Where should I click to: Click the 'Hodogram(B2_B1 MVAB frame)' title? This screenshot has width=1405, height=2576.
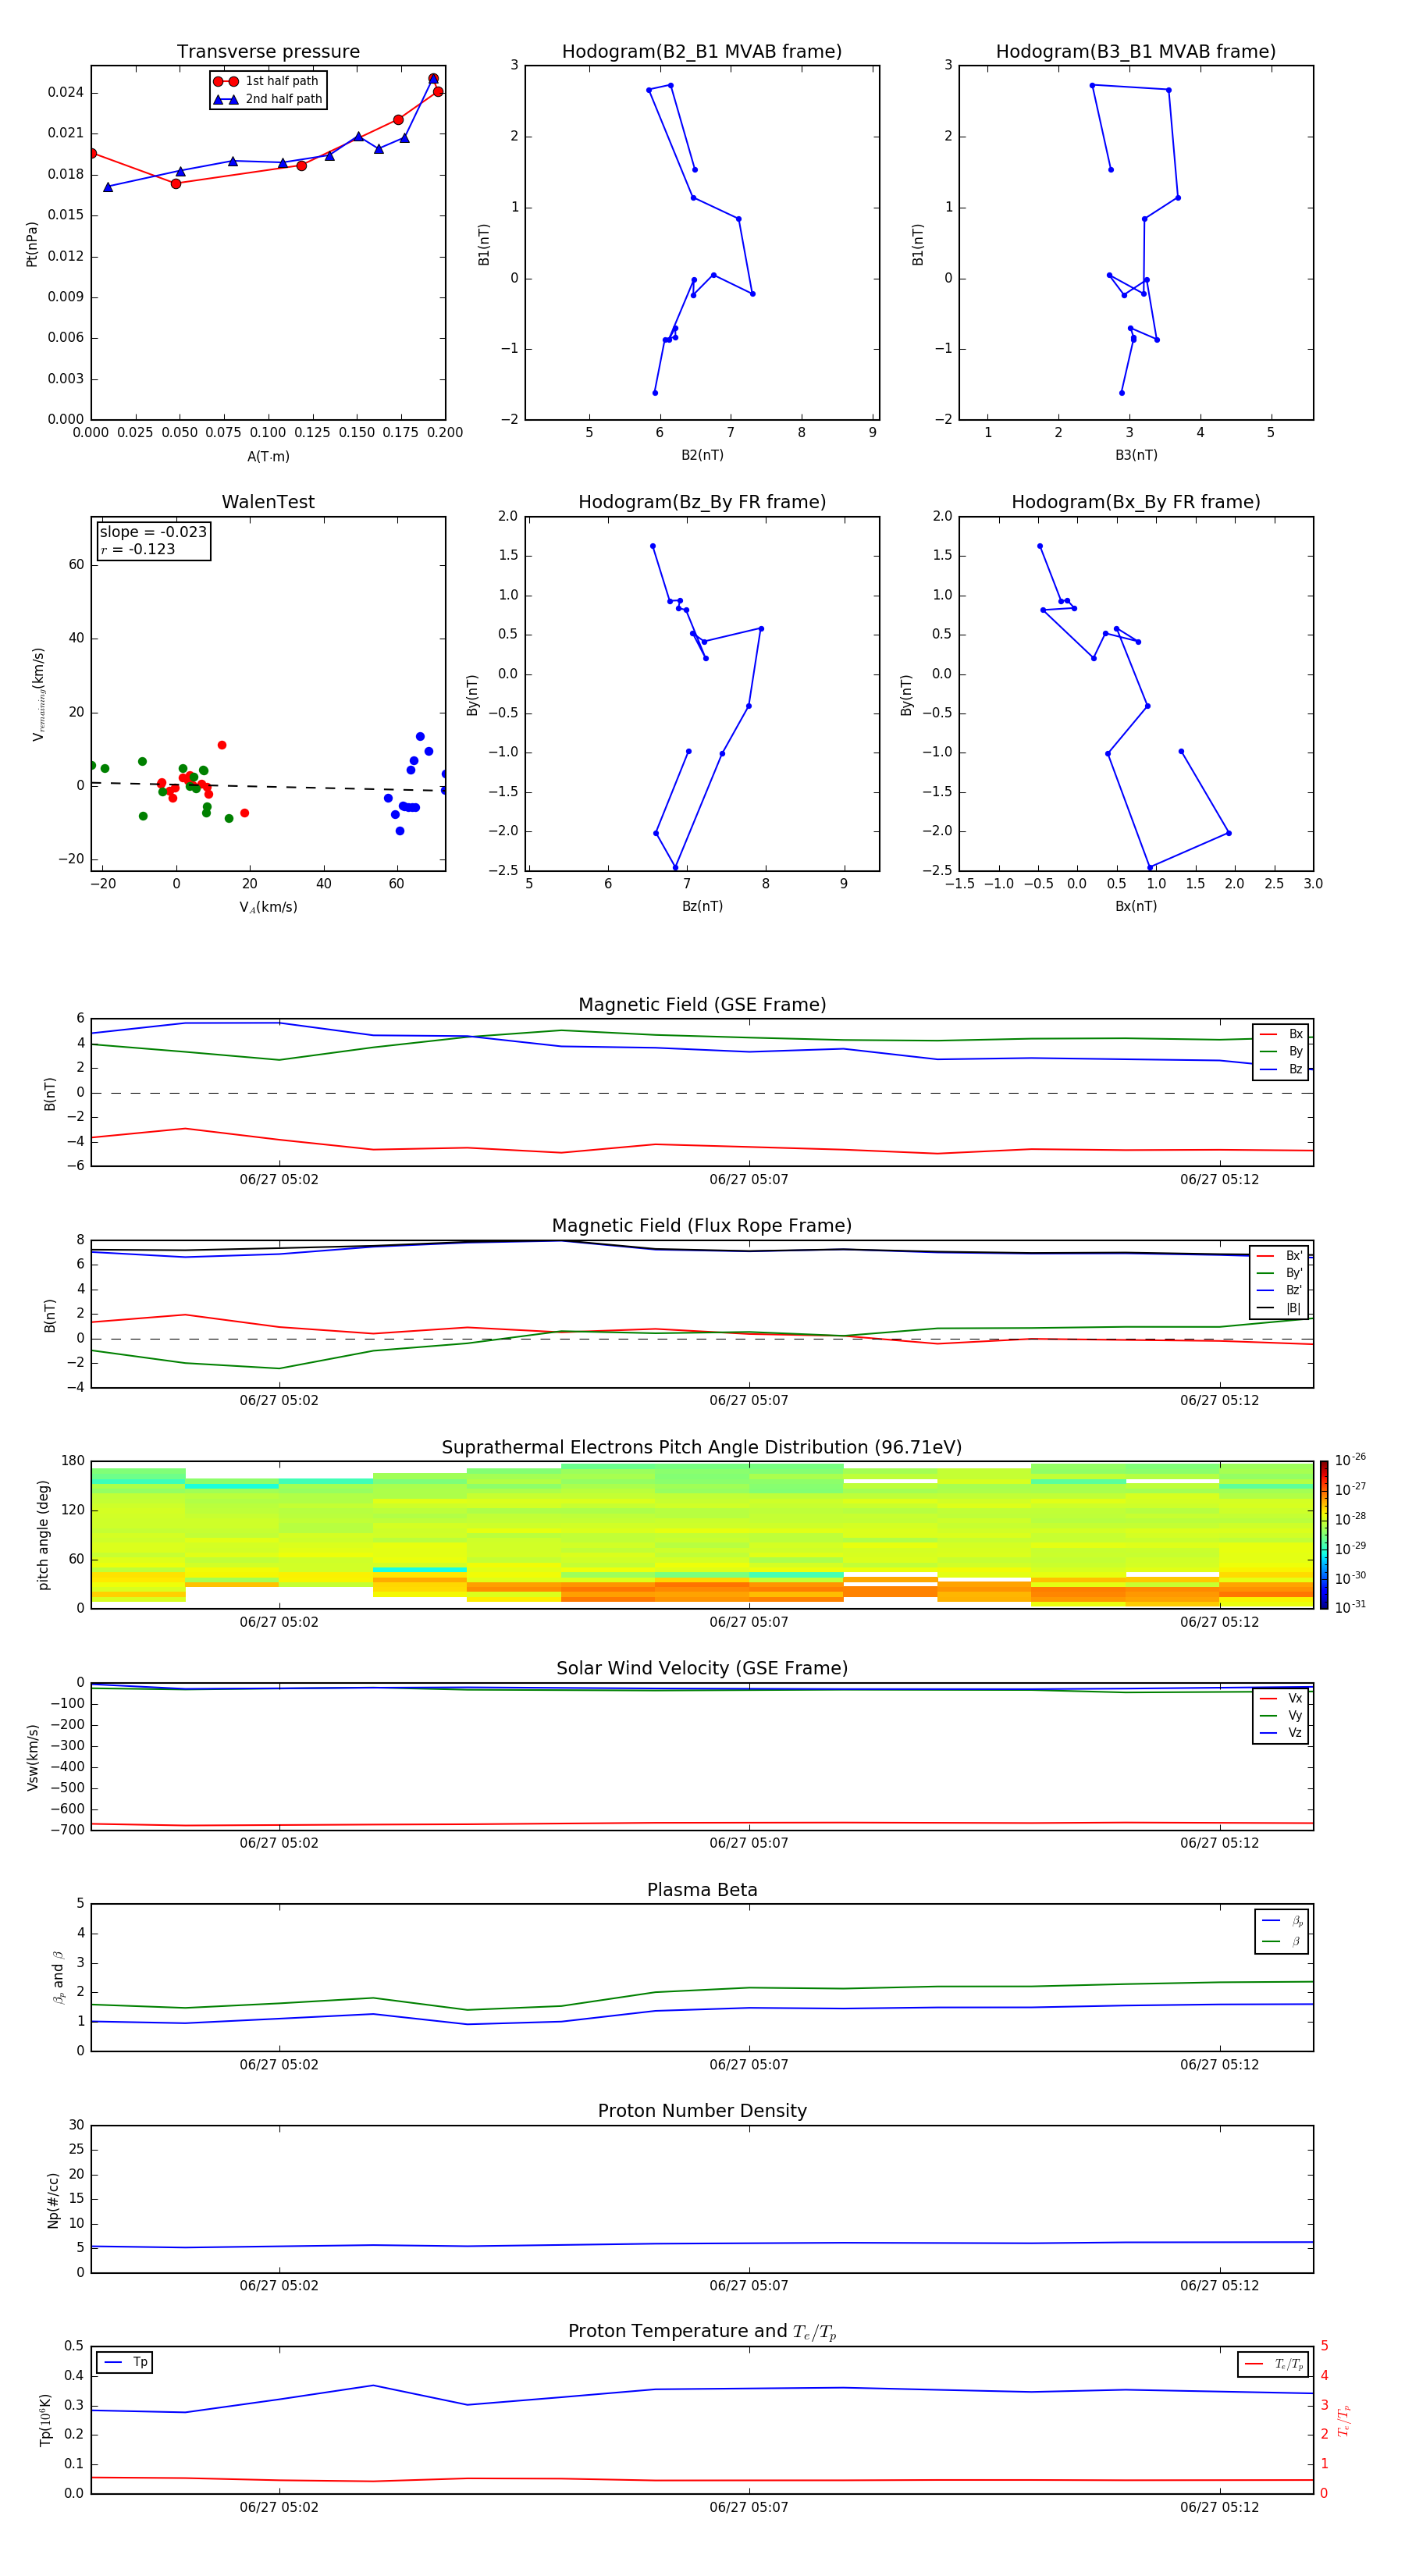pyautogui.click(x=702, y=52)
